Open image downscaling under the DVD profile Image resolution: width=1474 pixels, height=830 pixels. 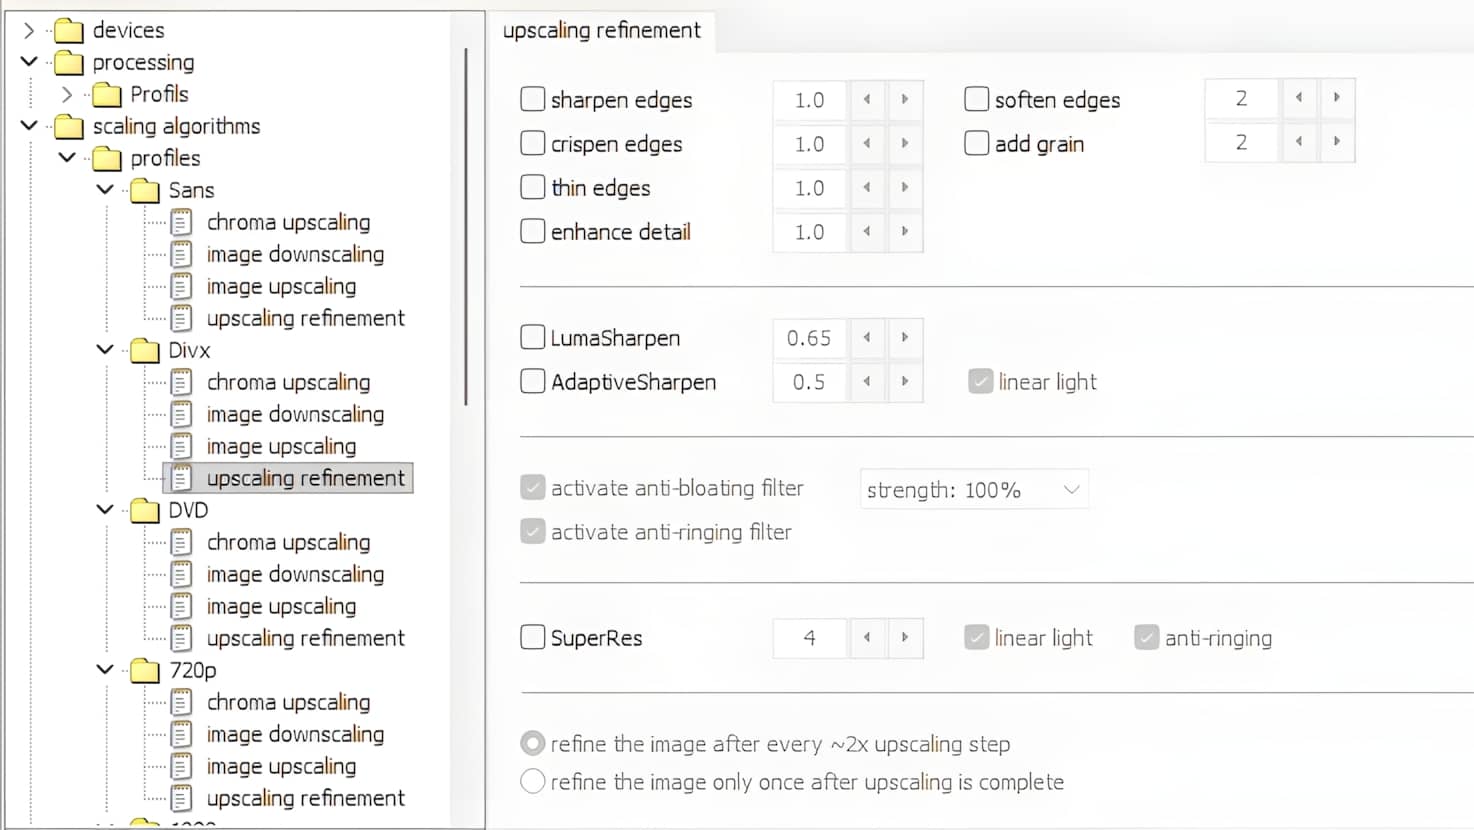coord(295,575)
